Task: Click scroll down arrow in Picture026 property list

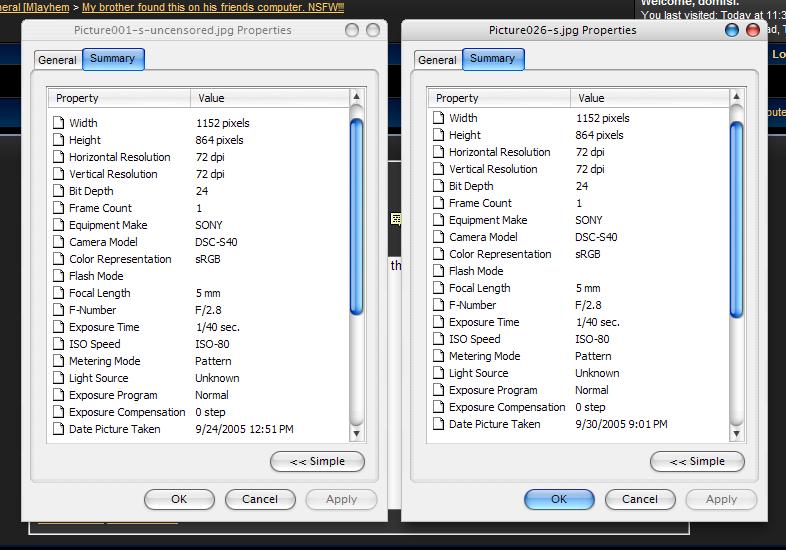Action: tap(736, 434)
